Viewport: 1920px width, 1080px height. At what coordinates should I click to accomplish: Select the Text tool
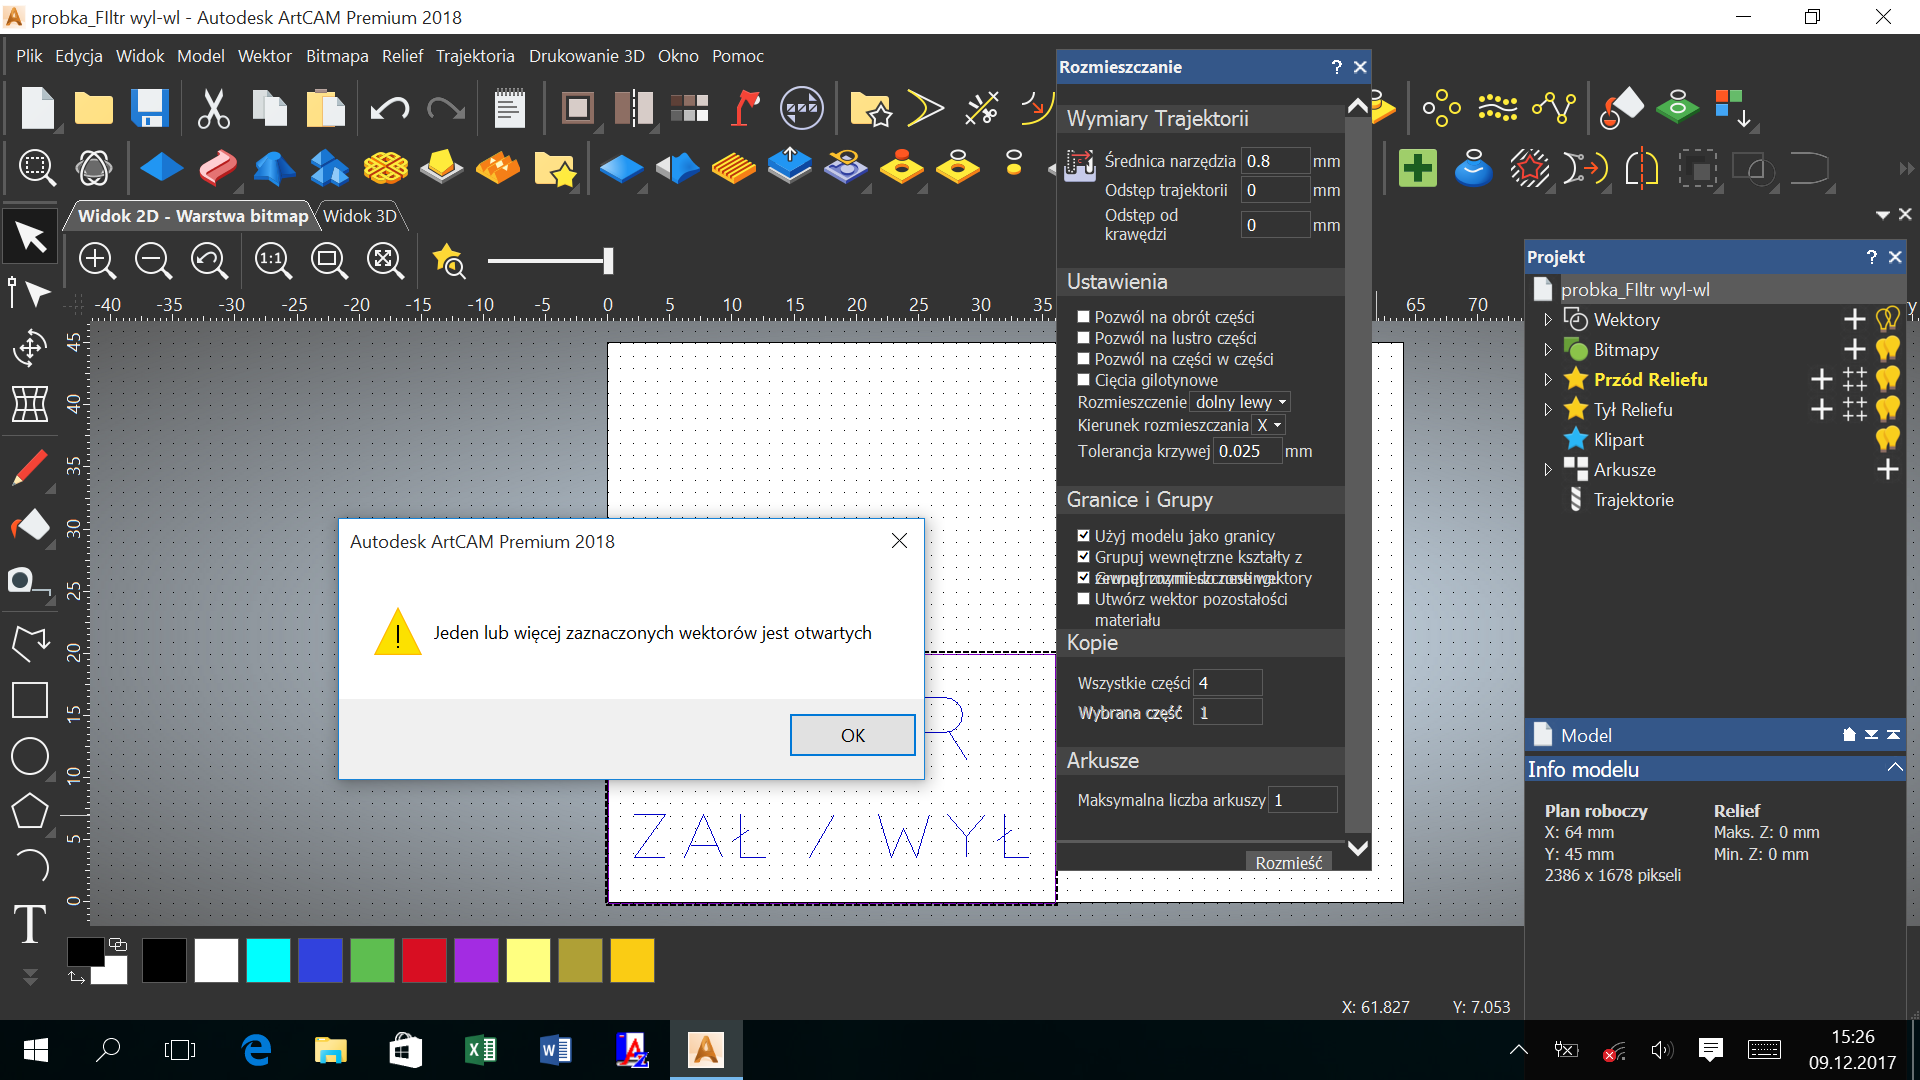click(30, 923)
